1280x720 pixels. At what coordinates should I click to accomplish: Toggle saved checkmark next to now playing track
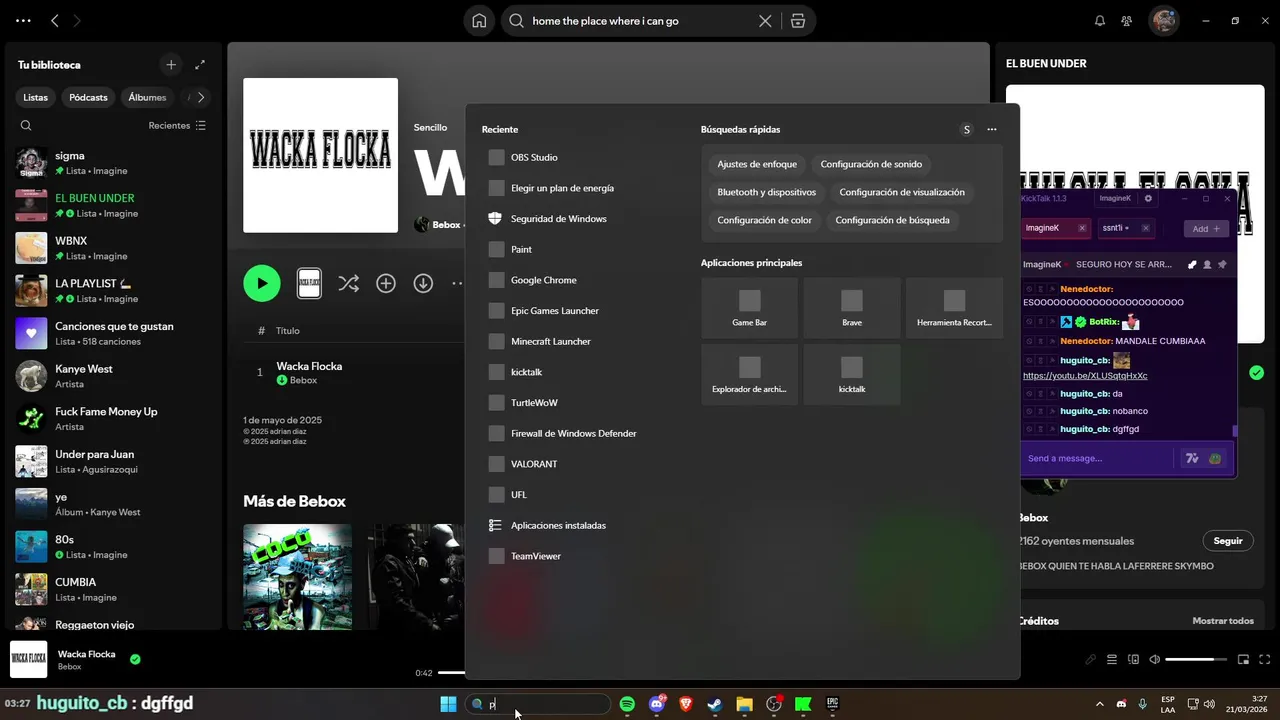point(135,659)
